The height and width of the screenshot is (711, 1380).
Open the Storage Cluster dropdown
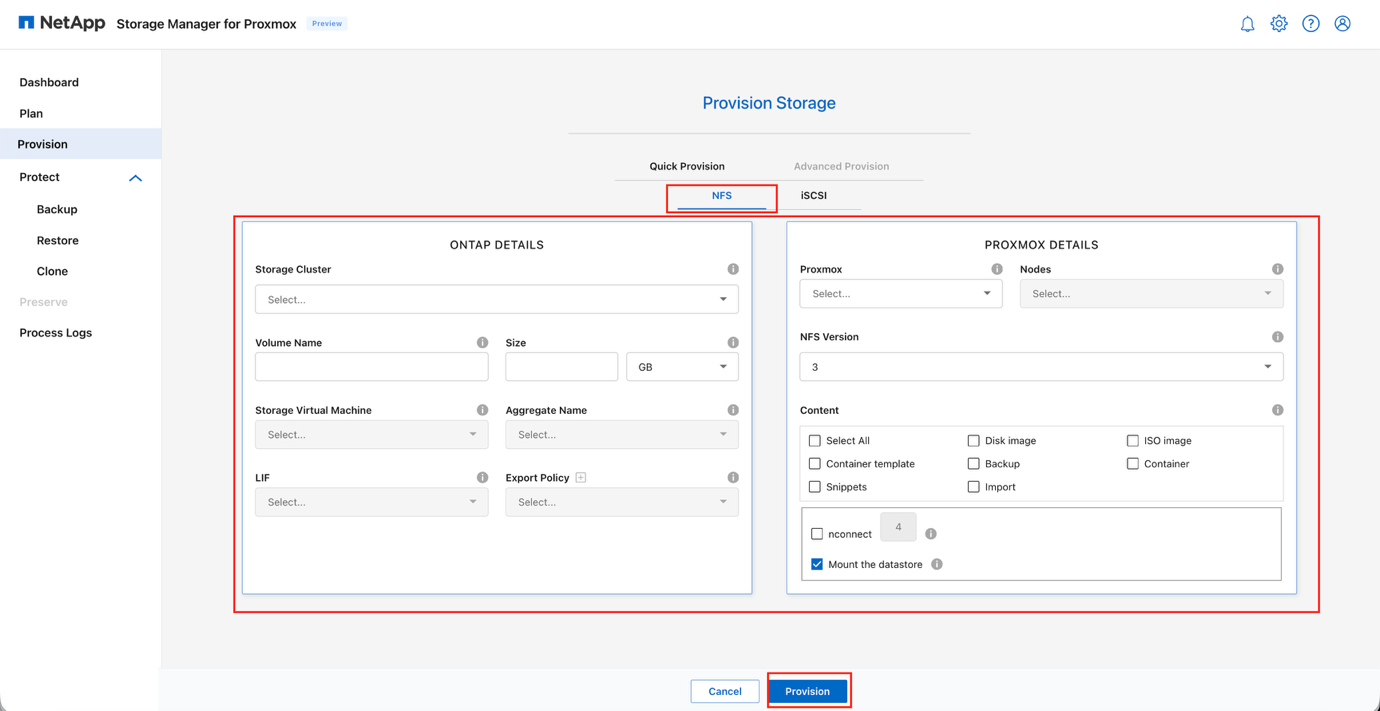point(497,299)
